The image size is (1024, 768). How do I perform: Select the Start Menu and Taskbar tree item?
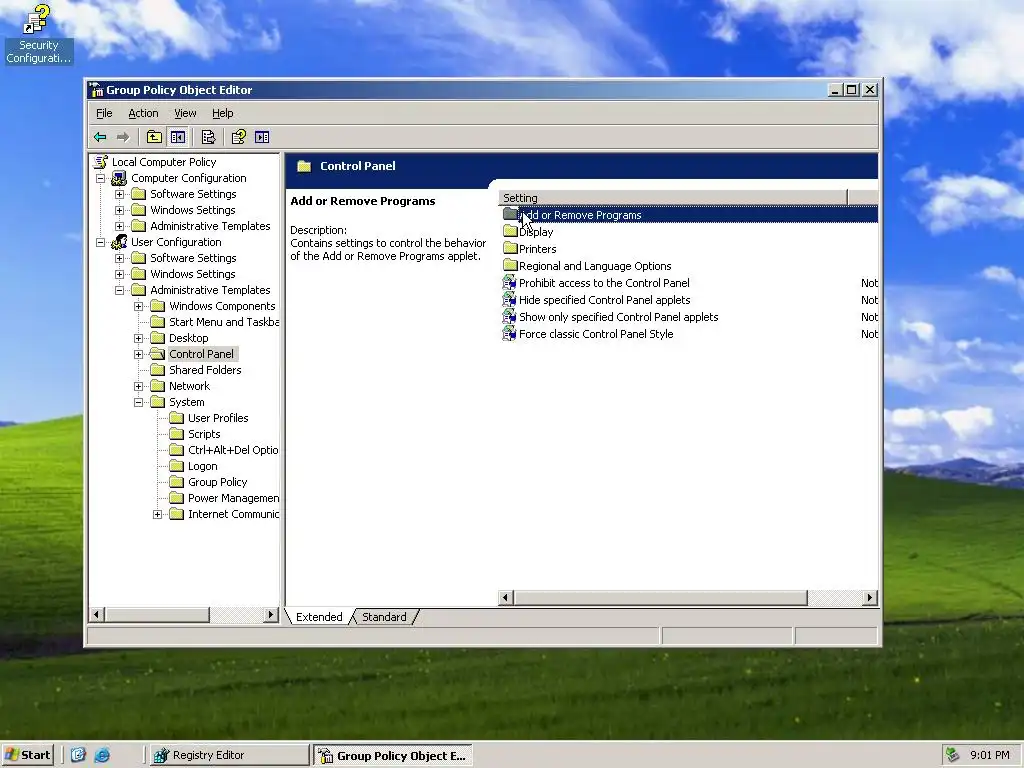point(224,322)
